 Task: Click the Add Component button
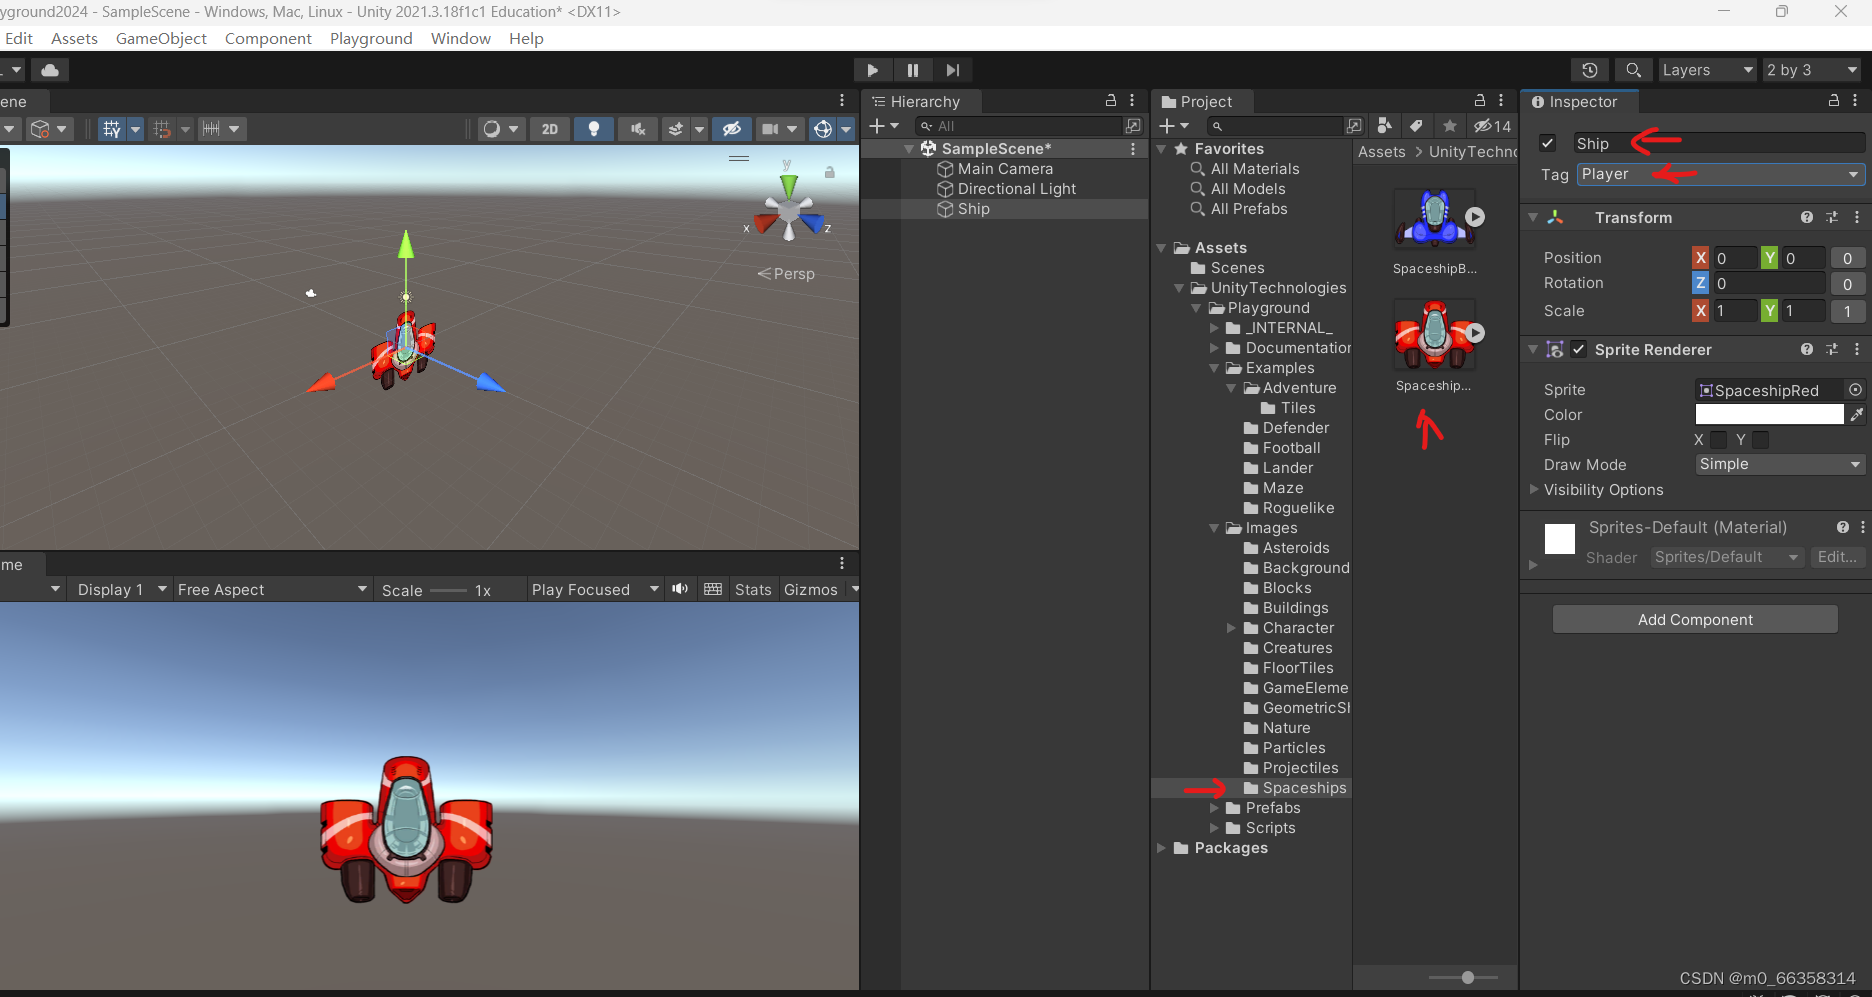tap(1695, 619)
